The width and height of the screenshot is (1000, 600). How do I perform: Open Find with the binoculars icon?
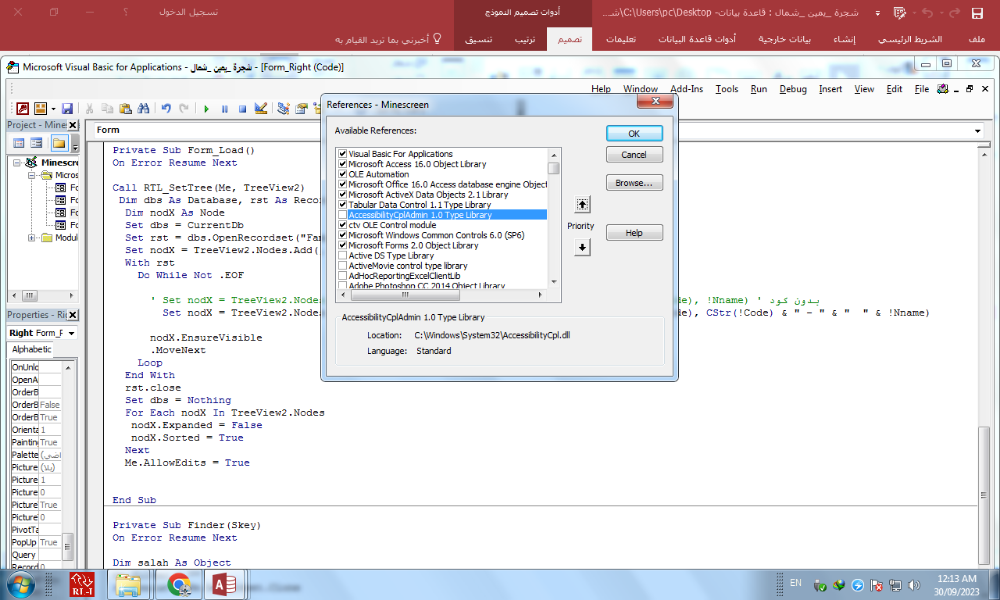point(143,108)
